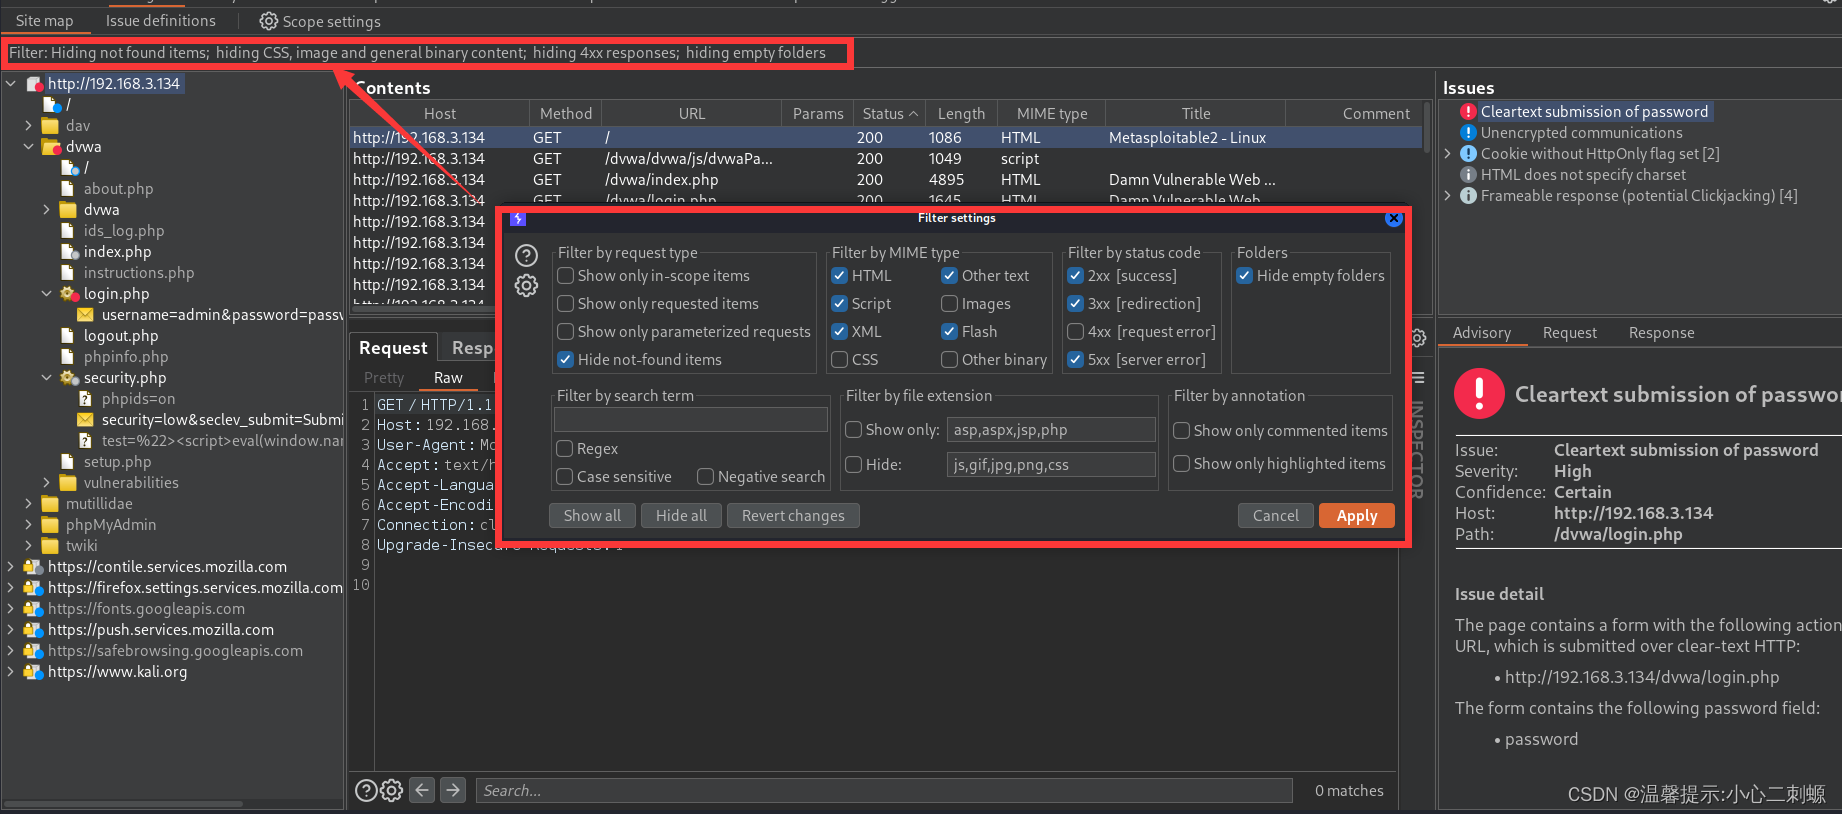
Task: Click the help icon beside bottom search bar
Action: pyautogui.click(x=366, y=791)
